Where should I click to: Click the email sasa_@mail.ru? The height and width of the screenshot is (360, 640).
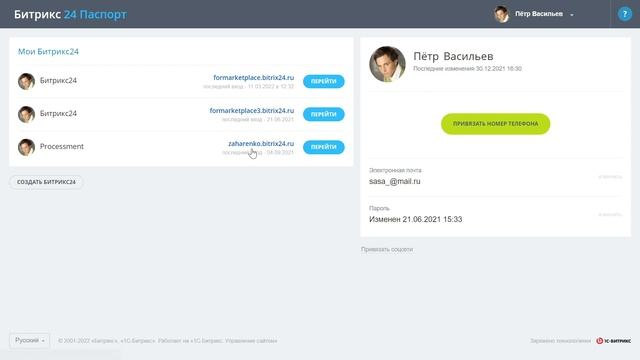(x=395, y=182)
